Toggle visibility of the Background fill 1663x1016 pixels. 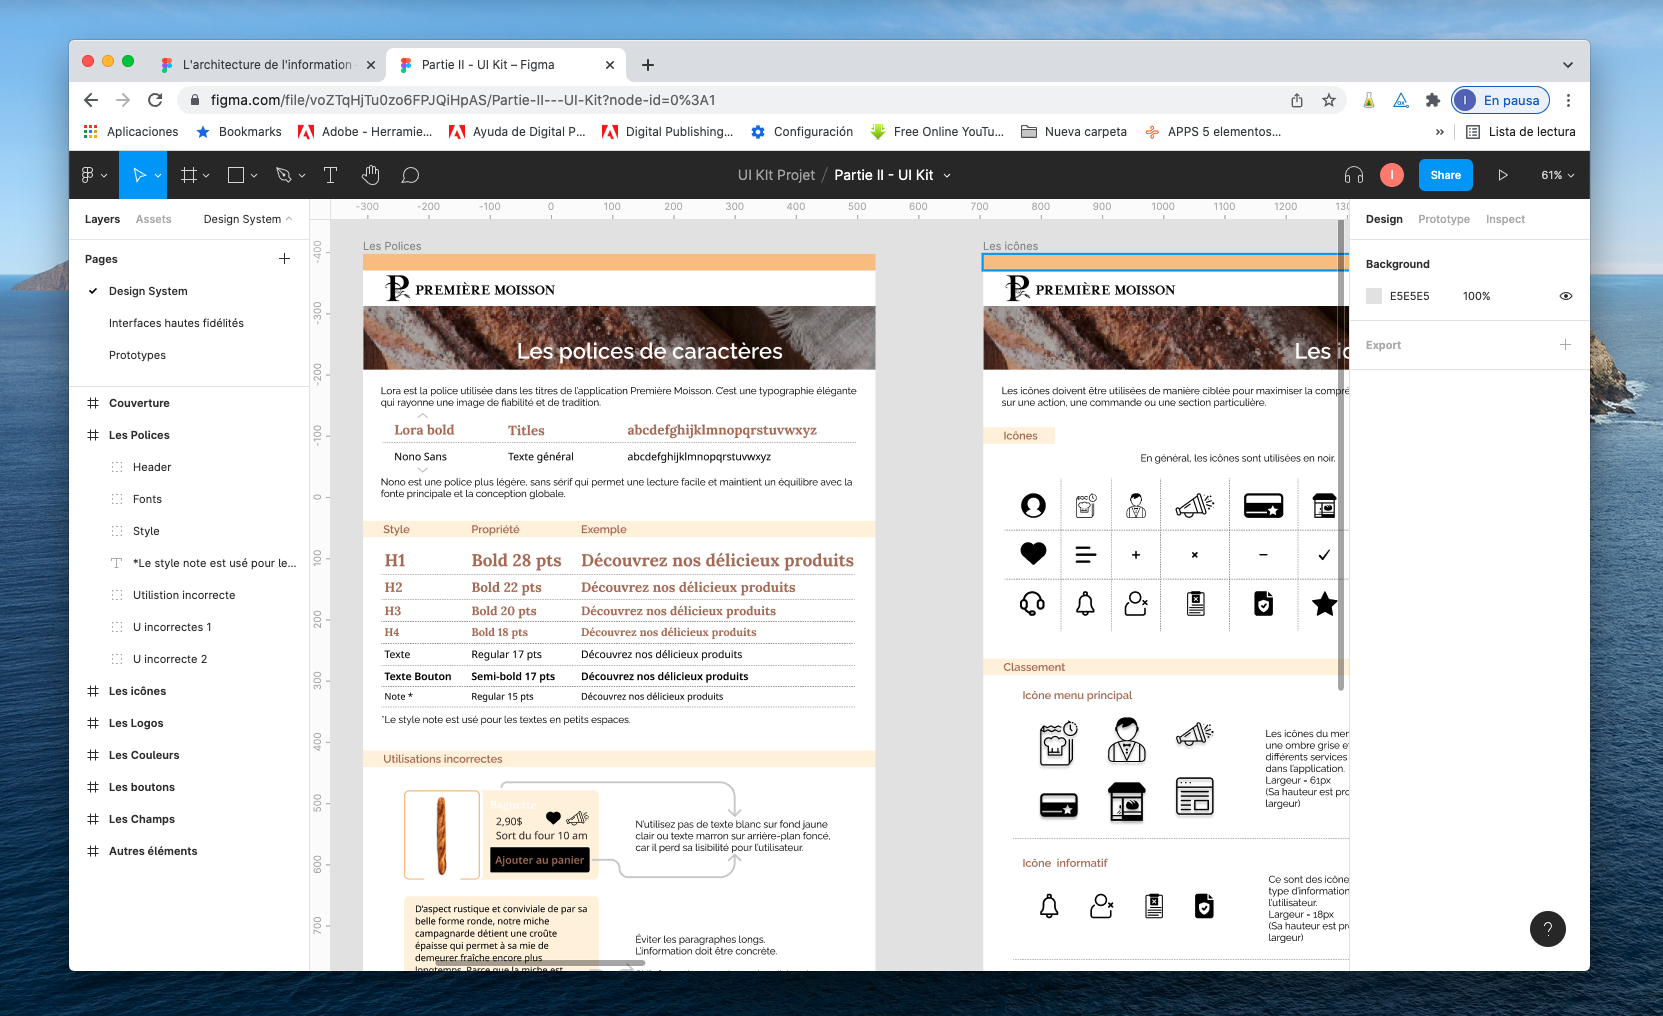point(1565,296)
